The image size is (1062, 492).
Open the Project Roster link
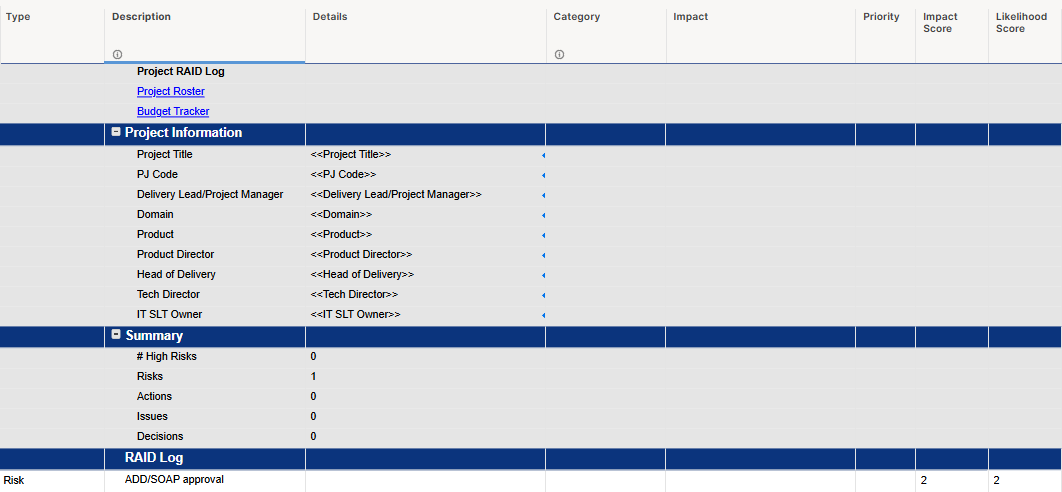171,91
